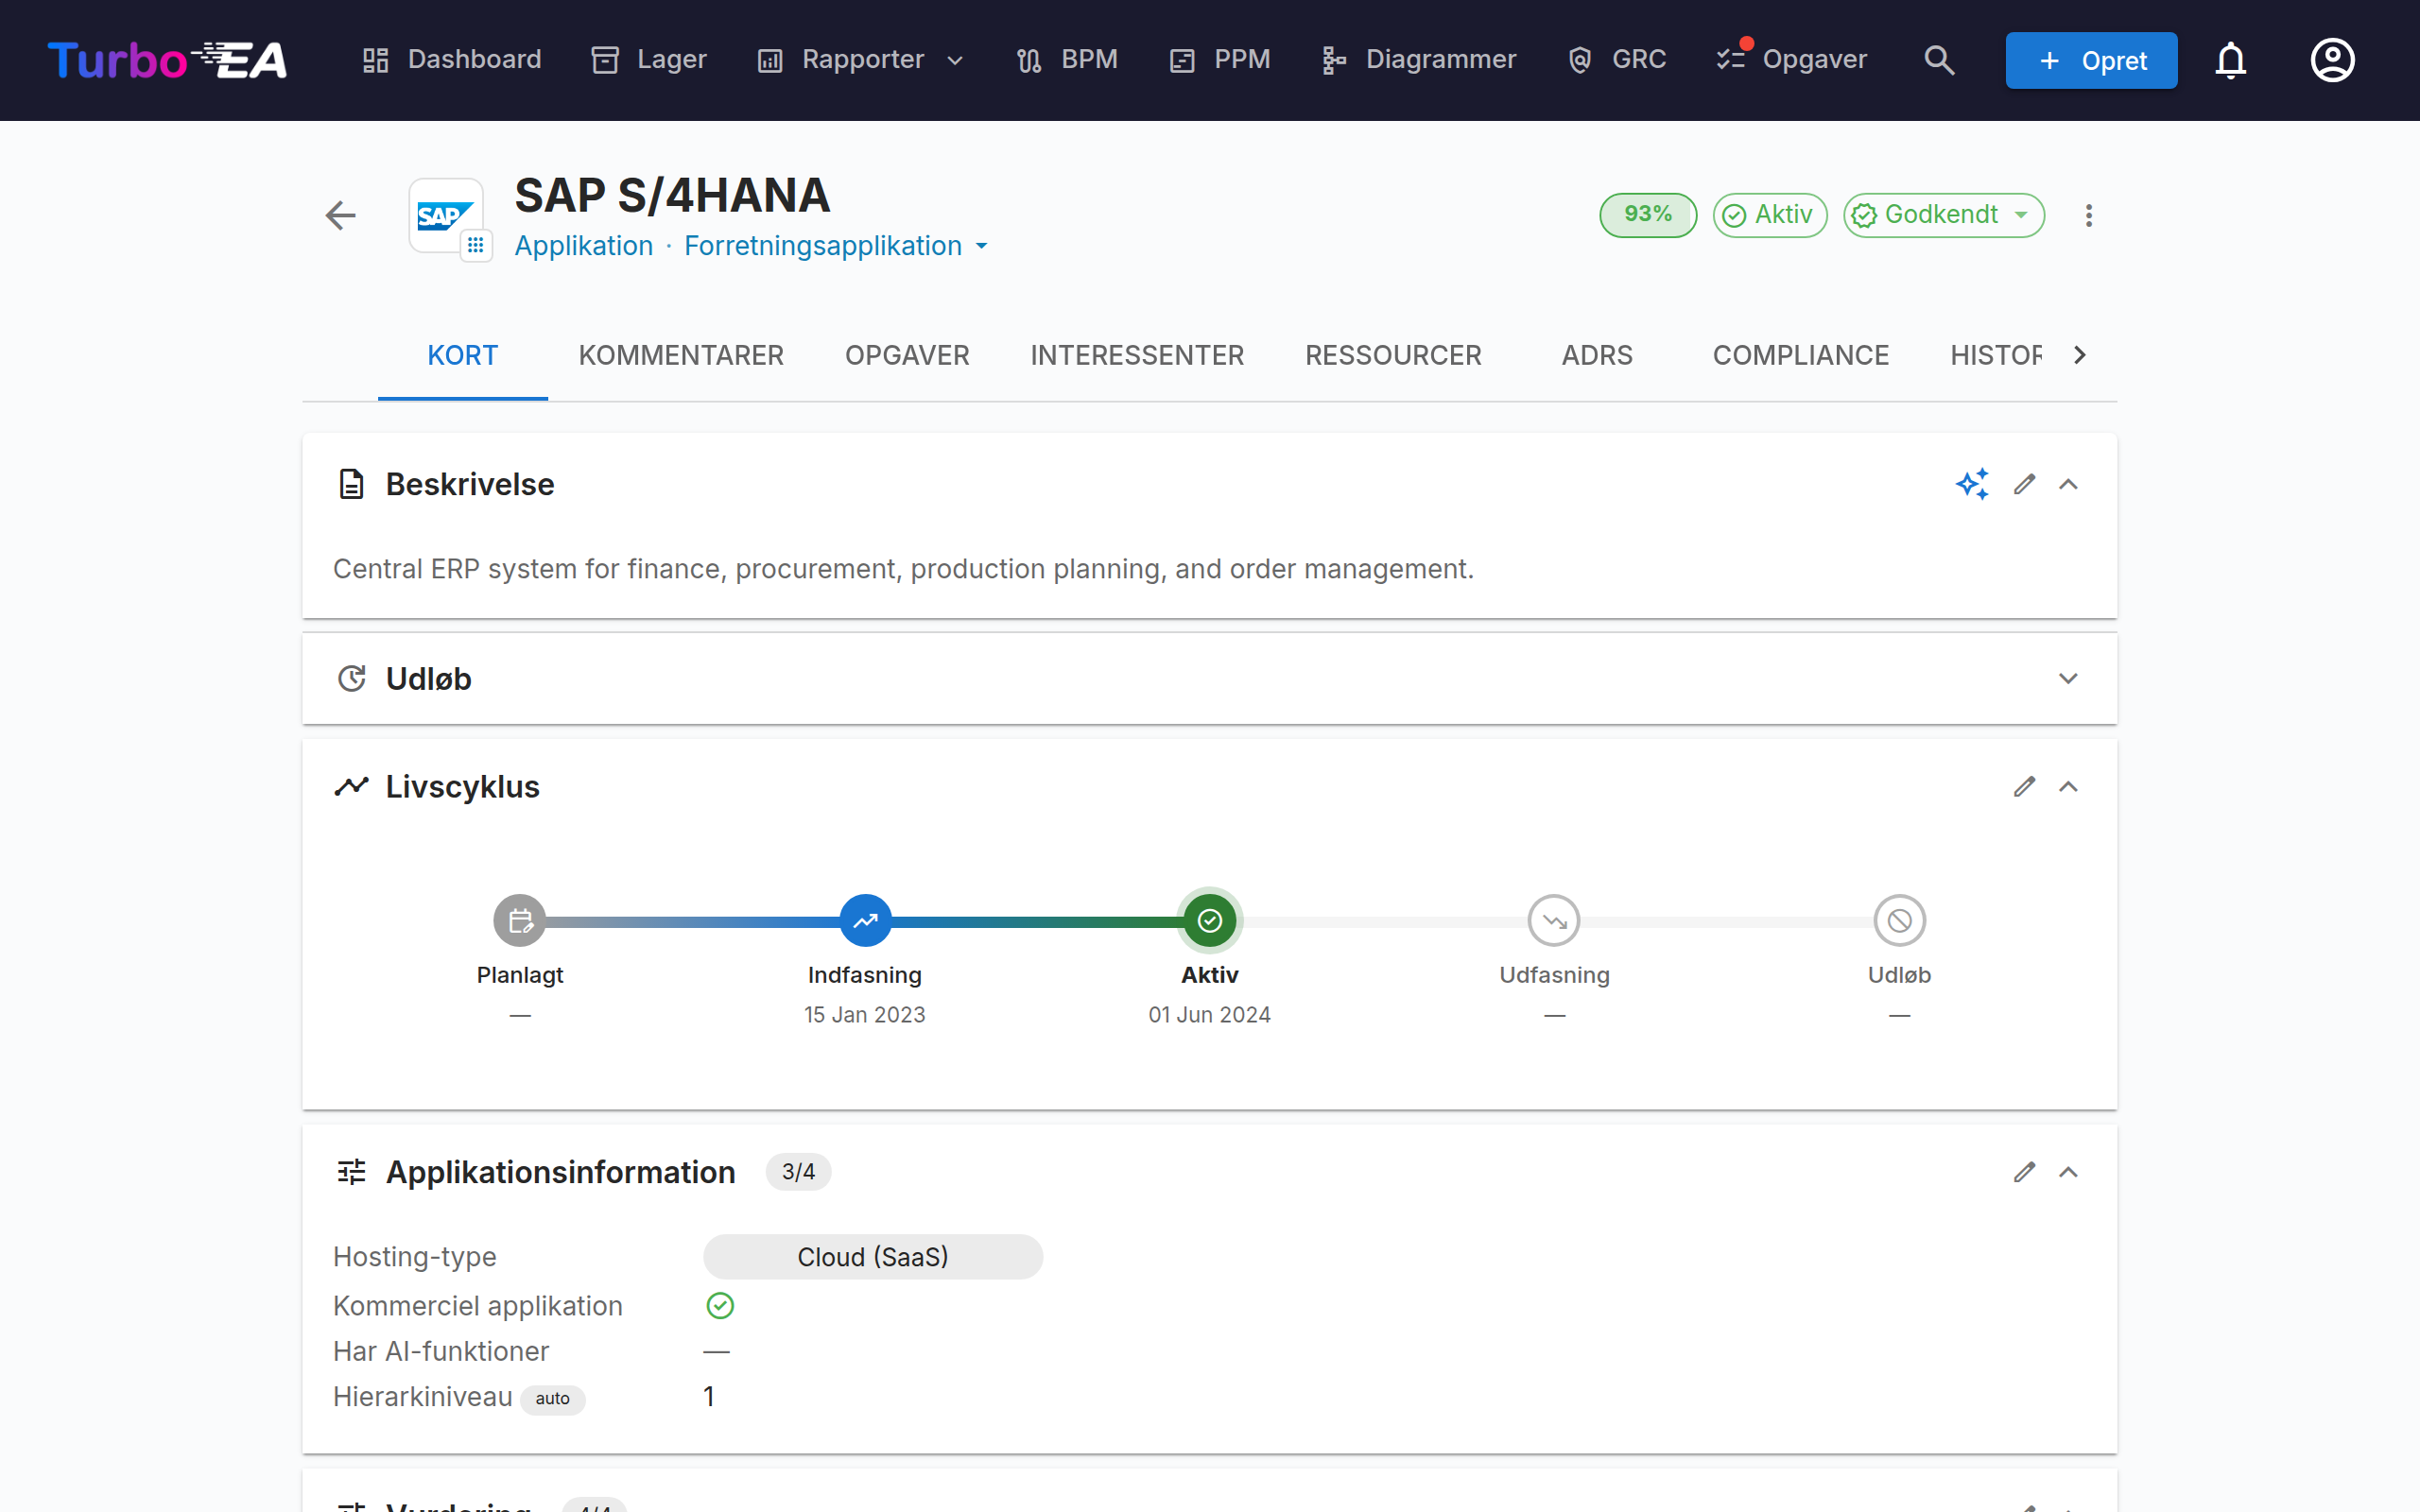Open the Godkendt approval dropdown
Viewport: 2420px width, 1512px height.
tap(1944, 215)
